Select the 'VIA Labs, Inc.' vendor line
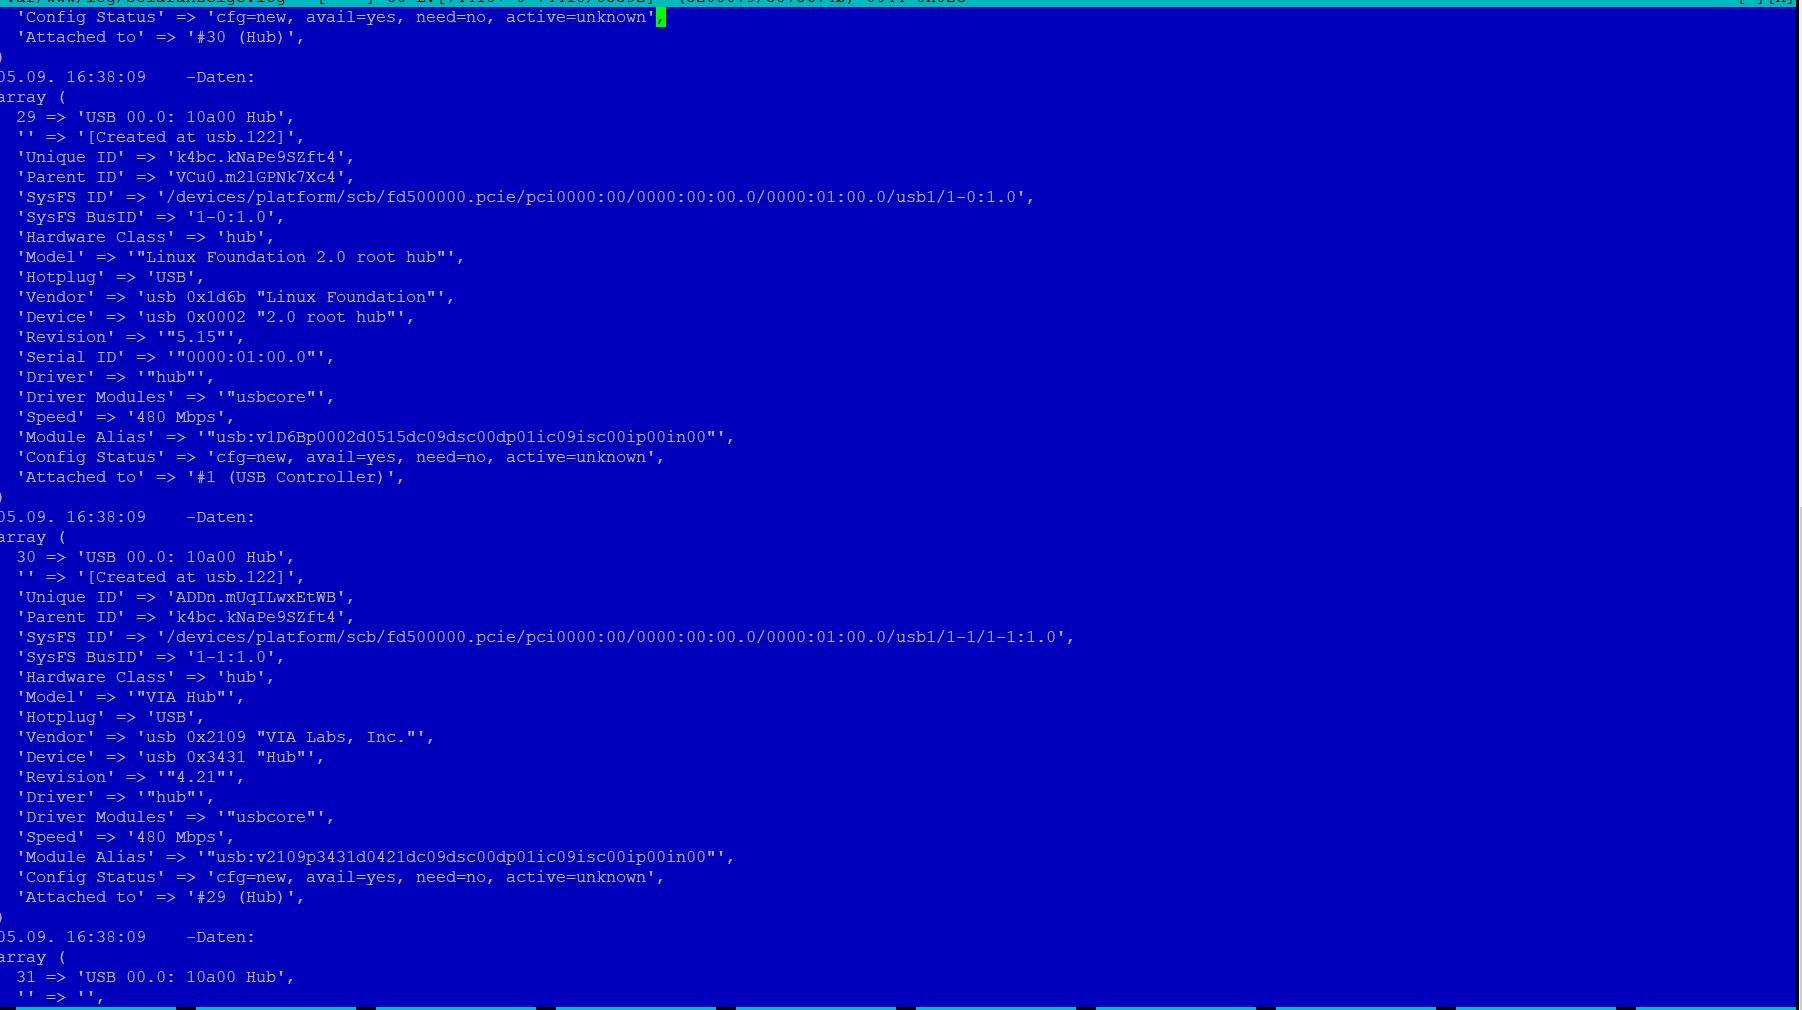Image resolution: width=1802 pixels, height=1010 pixels. tap(225, 737)
